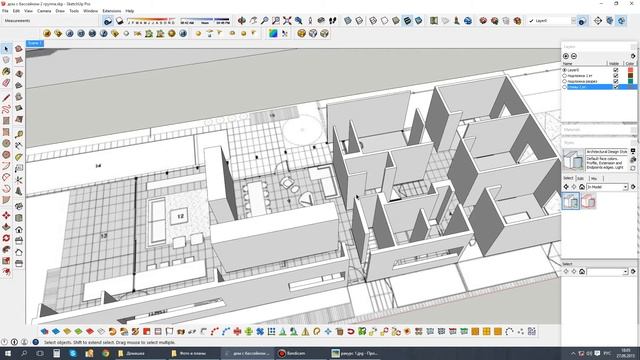
Task: Click the Styles home In Model icon
Action: pyautogui.click(x=582, y=187)
